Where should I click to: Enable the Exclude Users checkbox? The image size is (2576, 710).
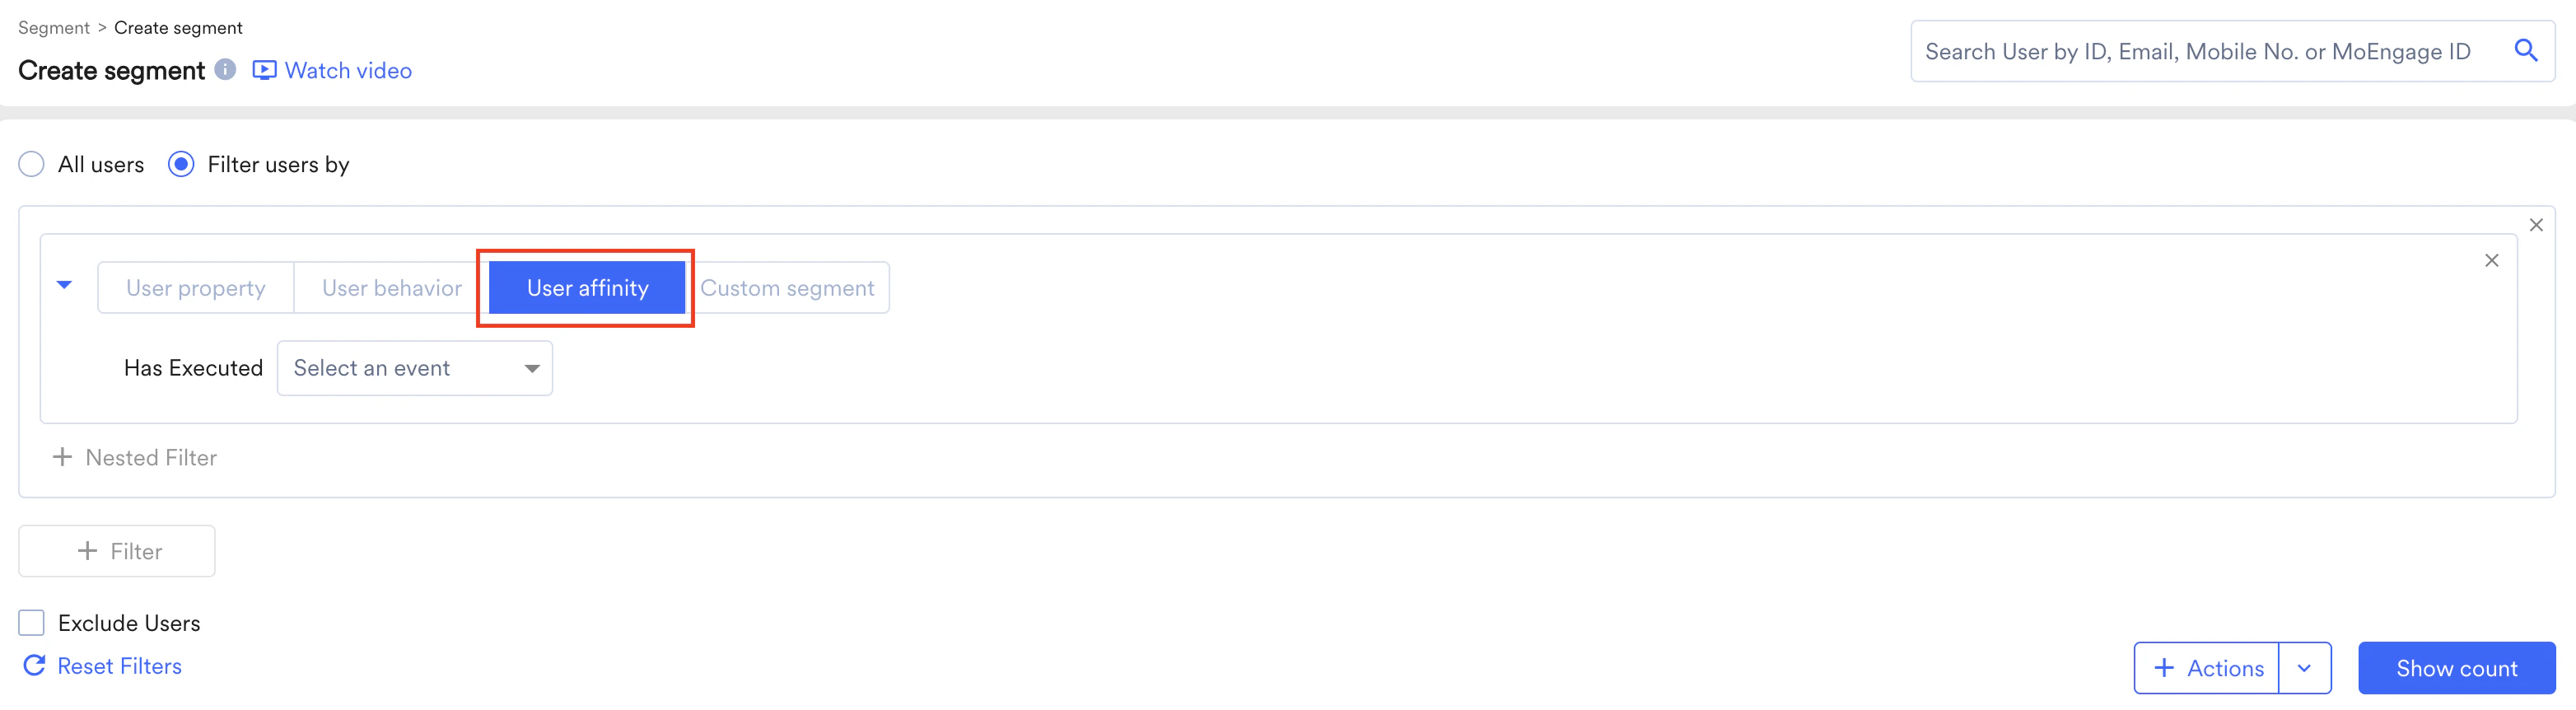pyautogui.click(x=31, y=622)
